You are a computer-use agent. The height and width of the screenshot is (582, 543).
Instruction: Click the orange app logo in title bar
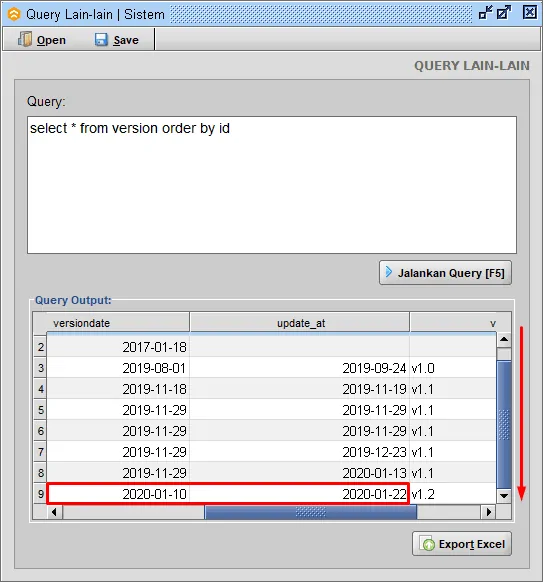(x=14, y=14)
